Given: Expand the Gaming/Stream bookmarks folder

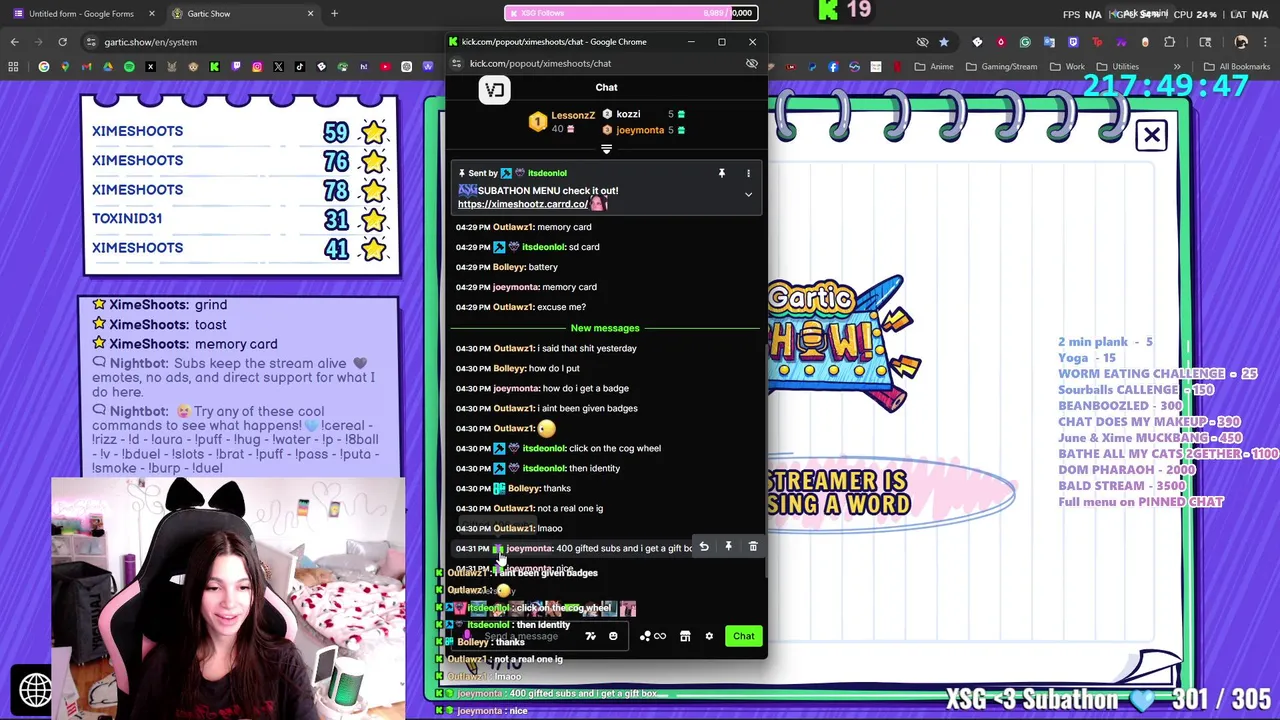Looking at the screenshot, I should [x=1002, y=67].
